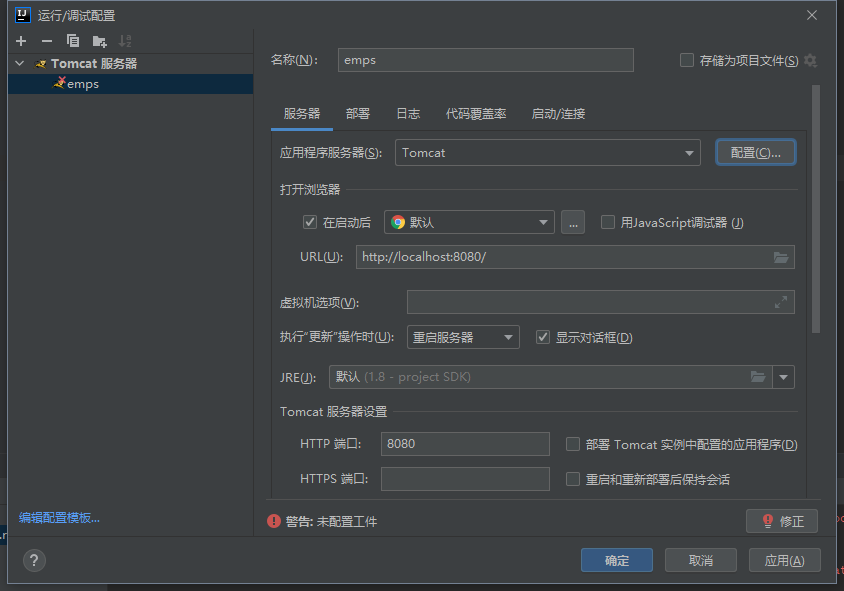
Task: Enable store as project file checkbox
Action: click(x=687, y=60)
